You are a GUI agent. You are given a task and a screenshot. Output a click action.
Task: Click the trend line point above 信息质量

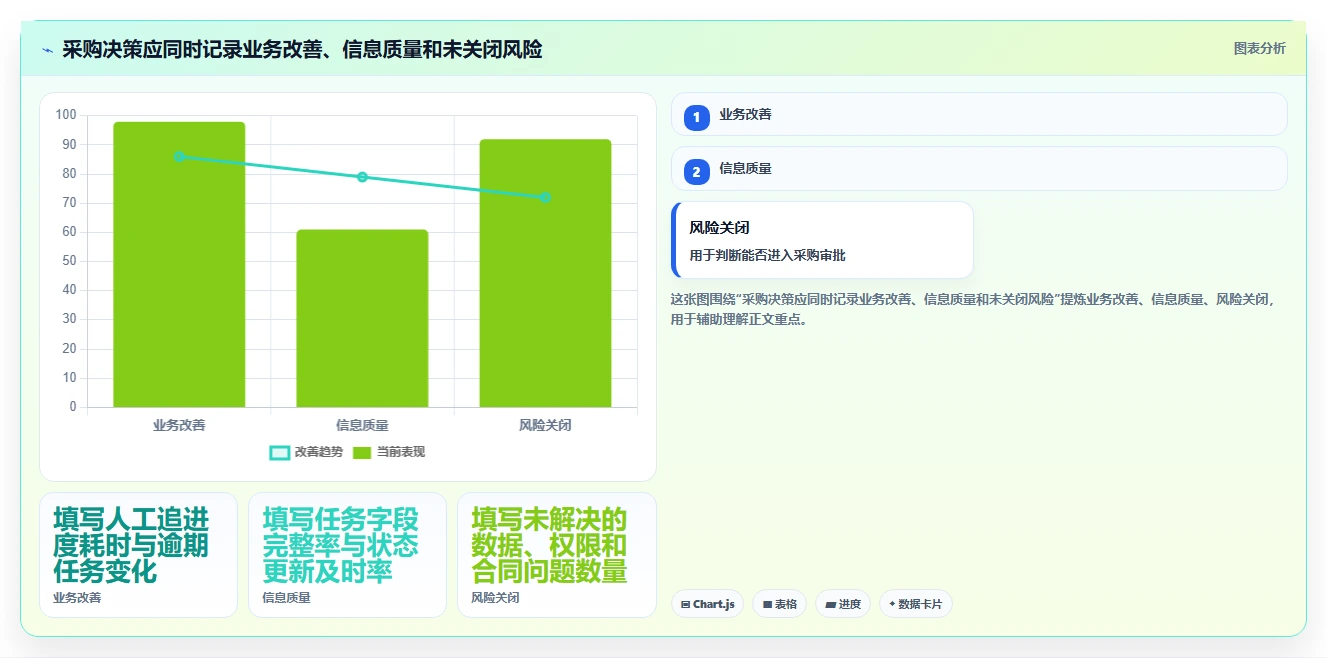click(x=362, y=177)
